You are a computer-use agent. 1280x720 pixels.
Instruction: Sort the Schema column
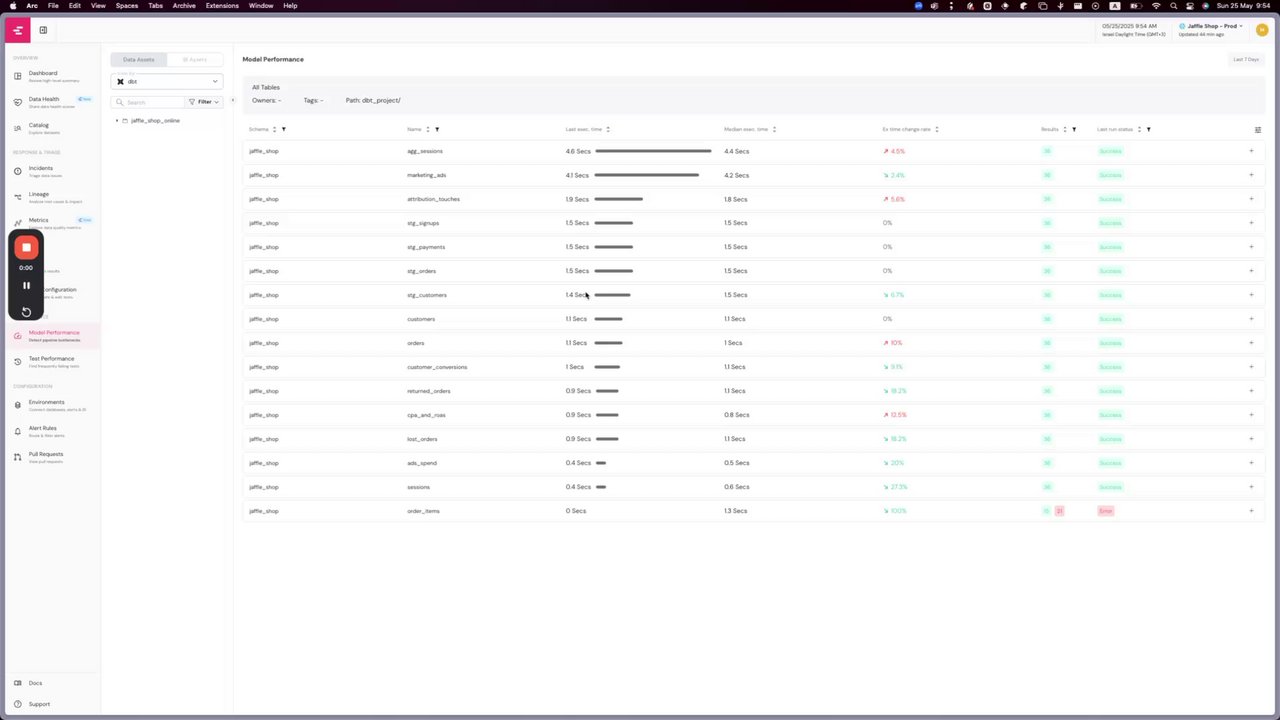coord(274,129)
